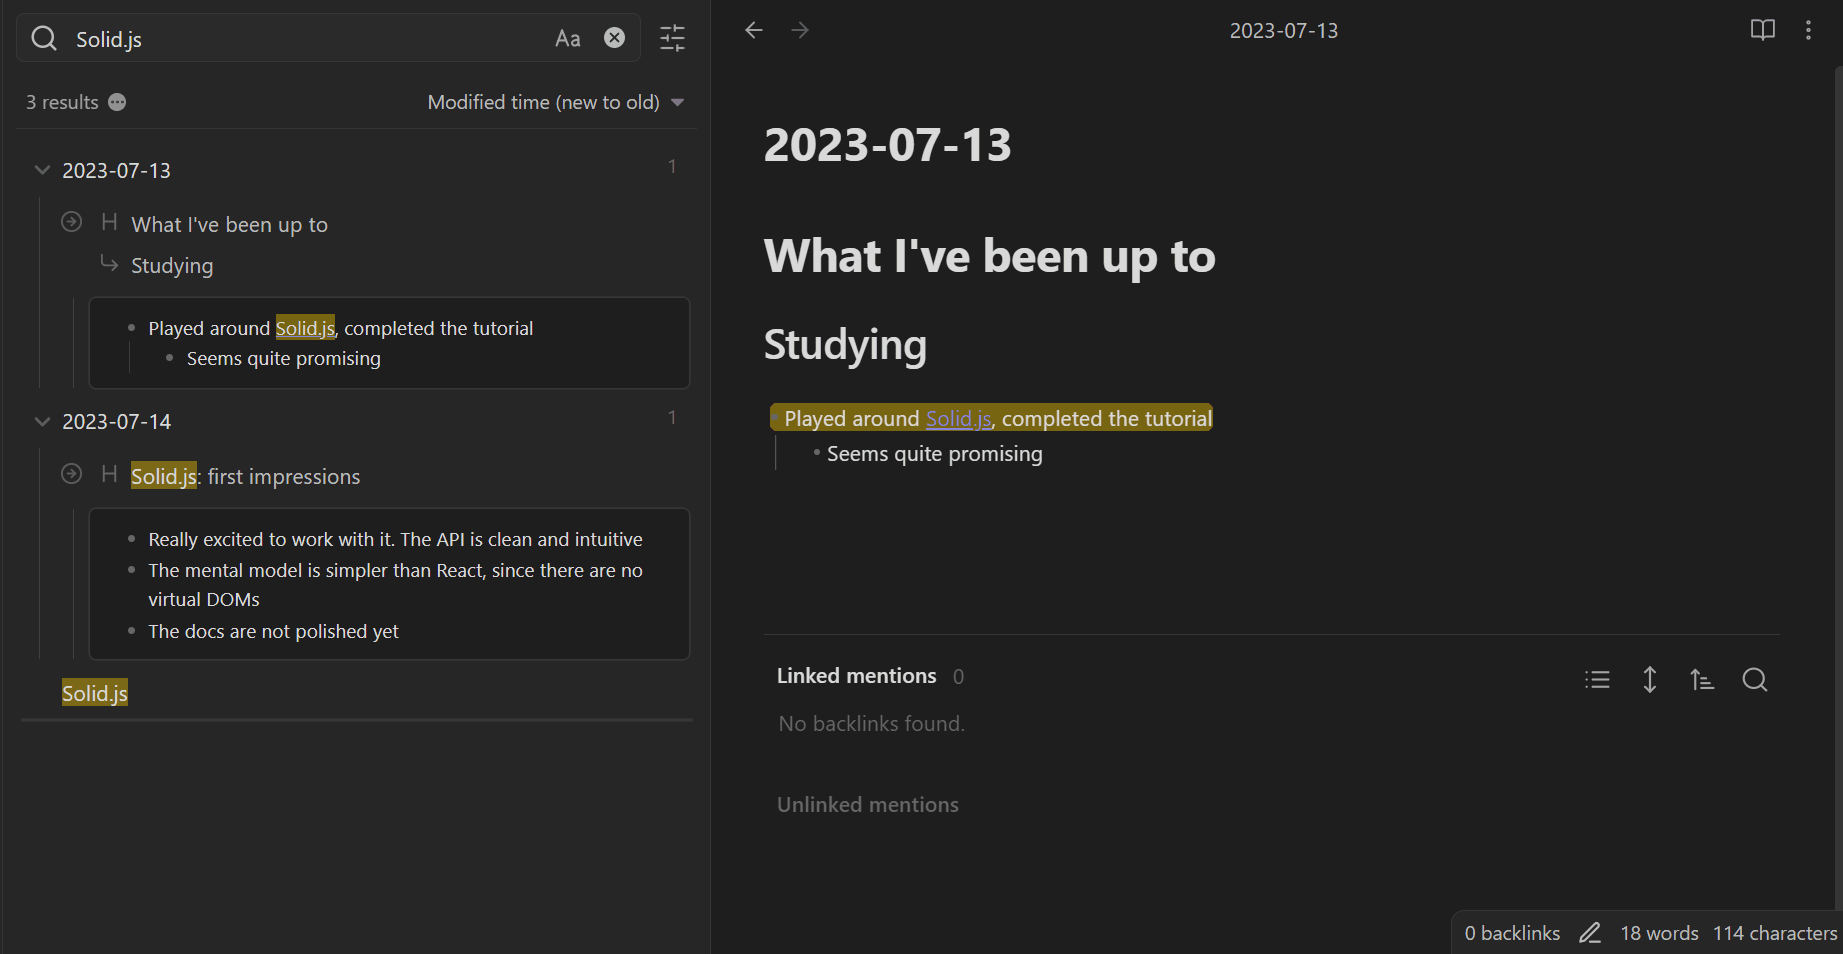Collapse Linked mentions section
Image resolution: width=1843 pixels, height=954 pixels.
[857, 677]
